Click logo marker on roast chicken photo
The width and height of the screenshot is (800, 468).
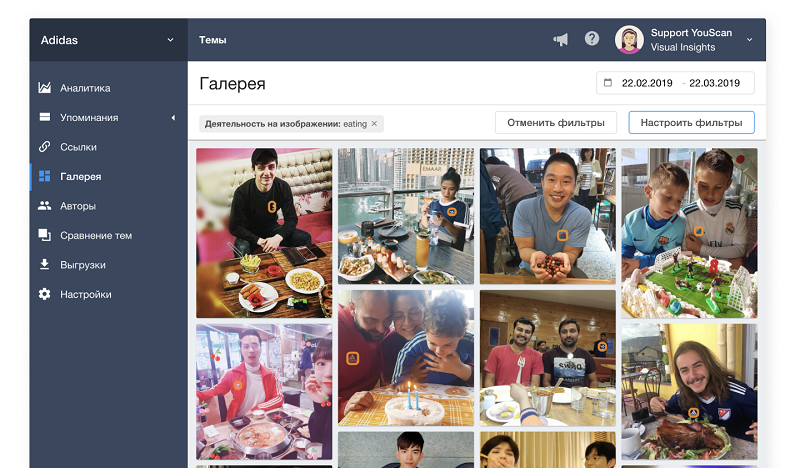(693, 412)
